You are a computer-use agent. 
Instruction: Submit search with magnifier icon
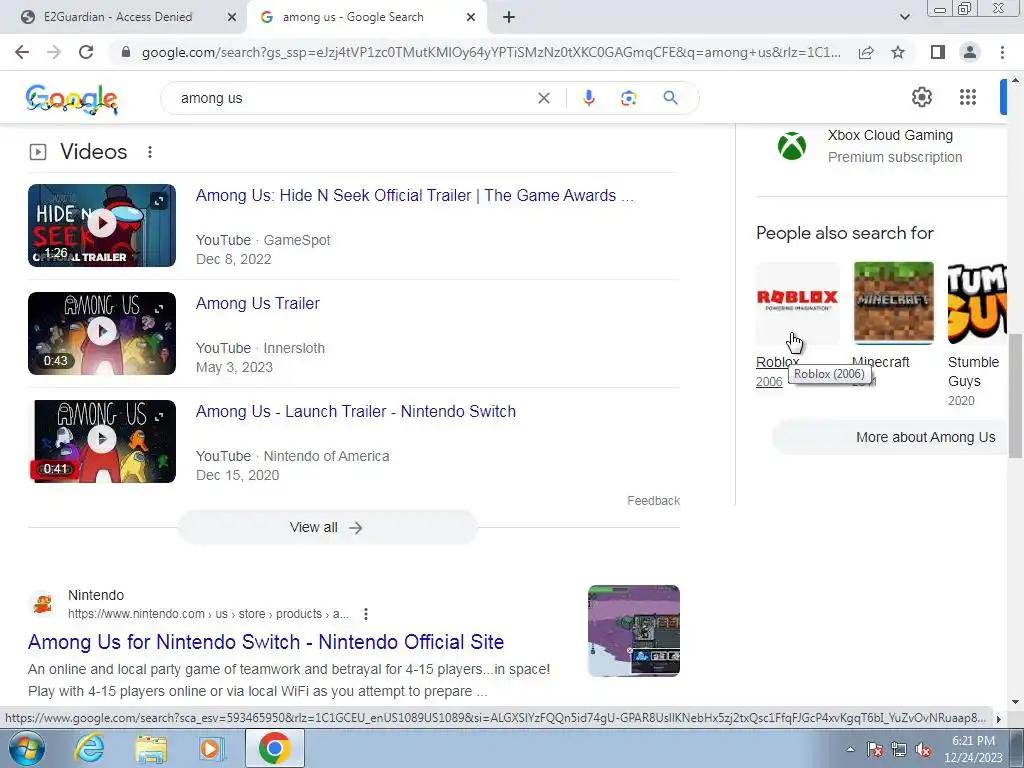tap(670, 98)
